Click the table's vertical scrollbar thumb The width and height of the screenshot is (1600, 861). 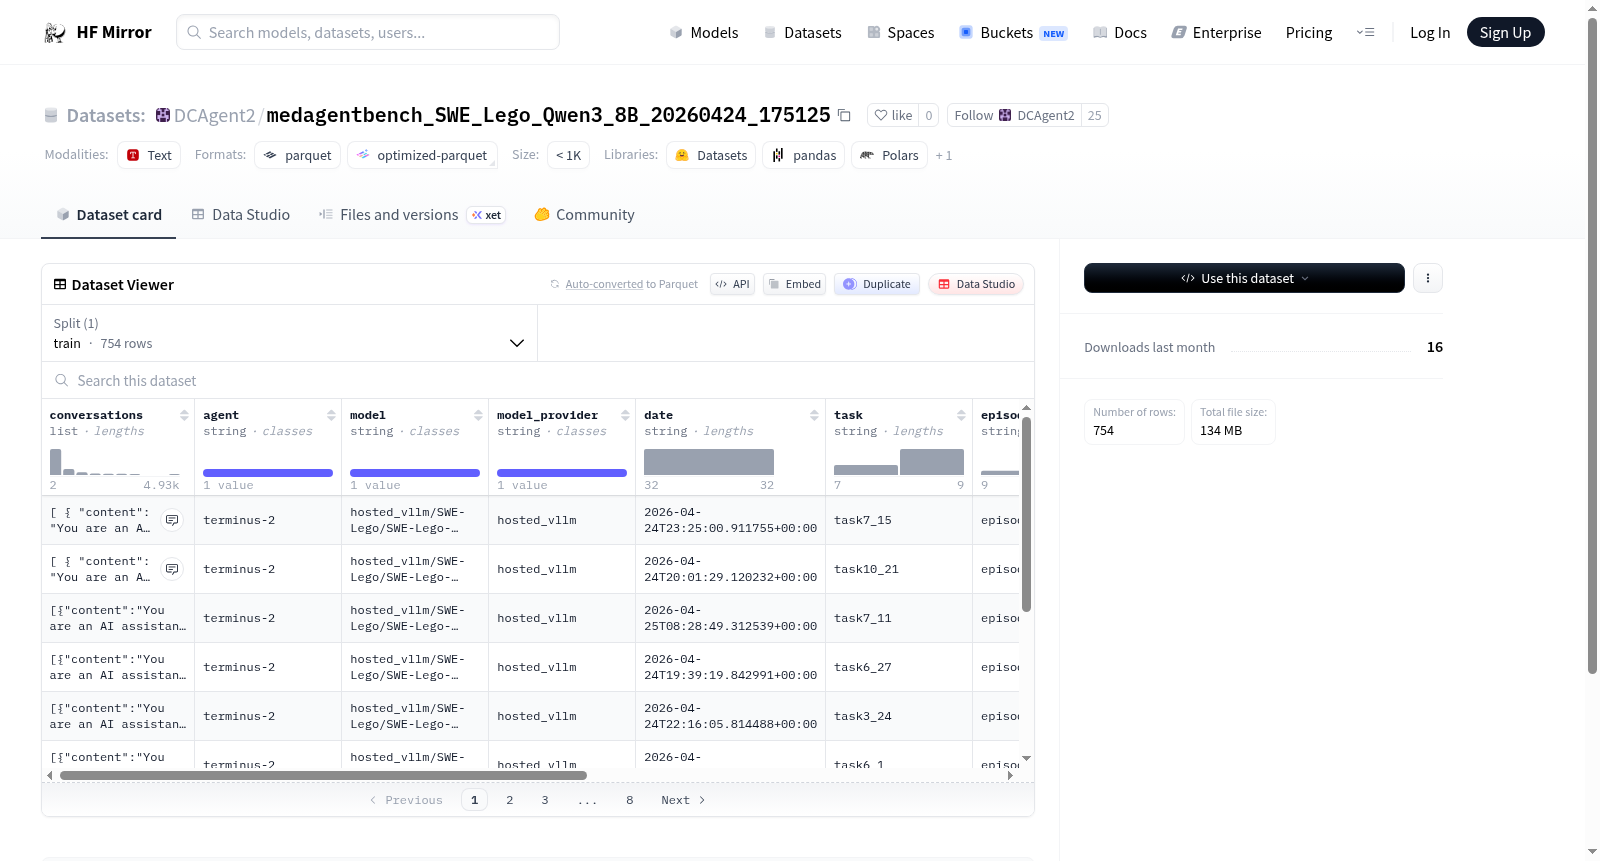click(x=1026, y=514)
